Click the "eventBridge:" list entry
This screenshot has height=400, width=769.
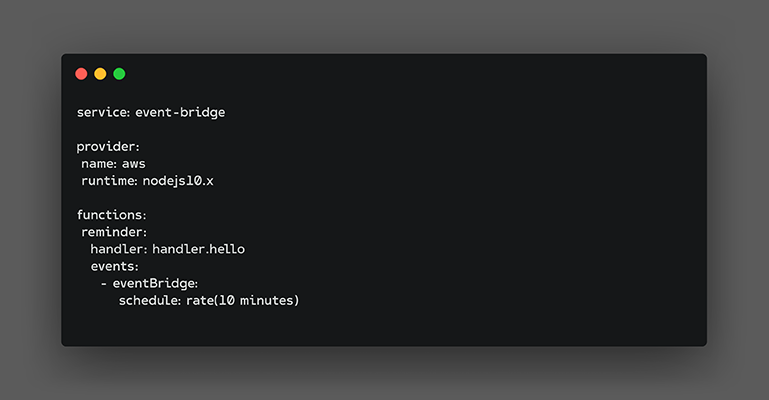155,283
